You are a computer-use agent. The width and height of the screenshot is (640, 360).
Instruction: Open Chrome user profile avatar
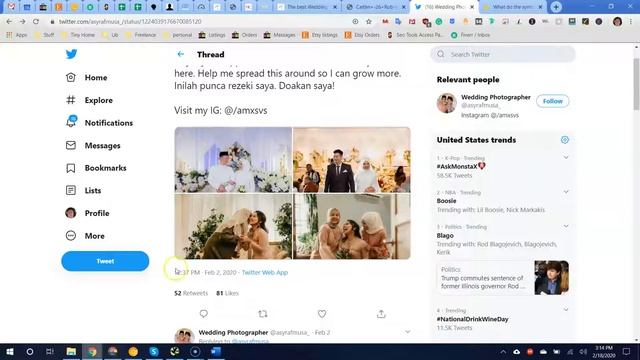coord(617,22)
